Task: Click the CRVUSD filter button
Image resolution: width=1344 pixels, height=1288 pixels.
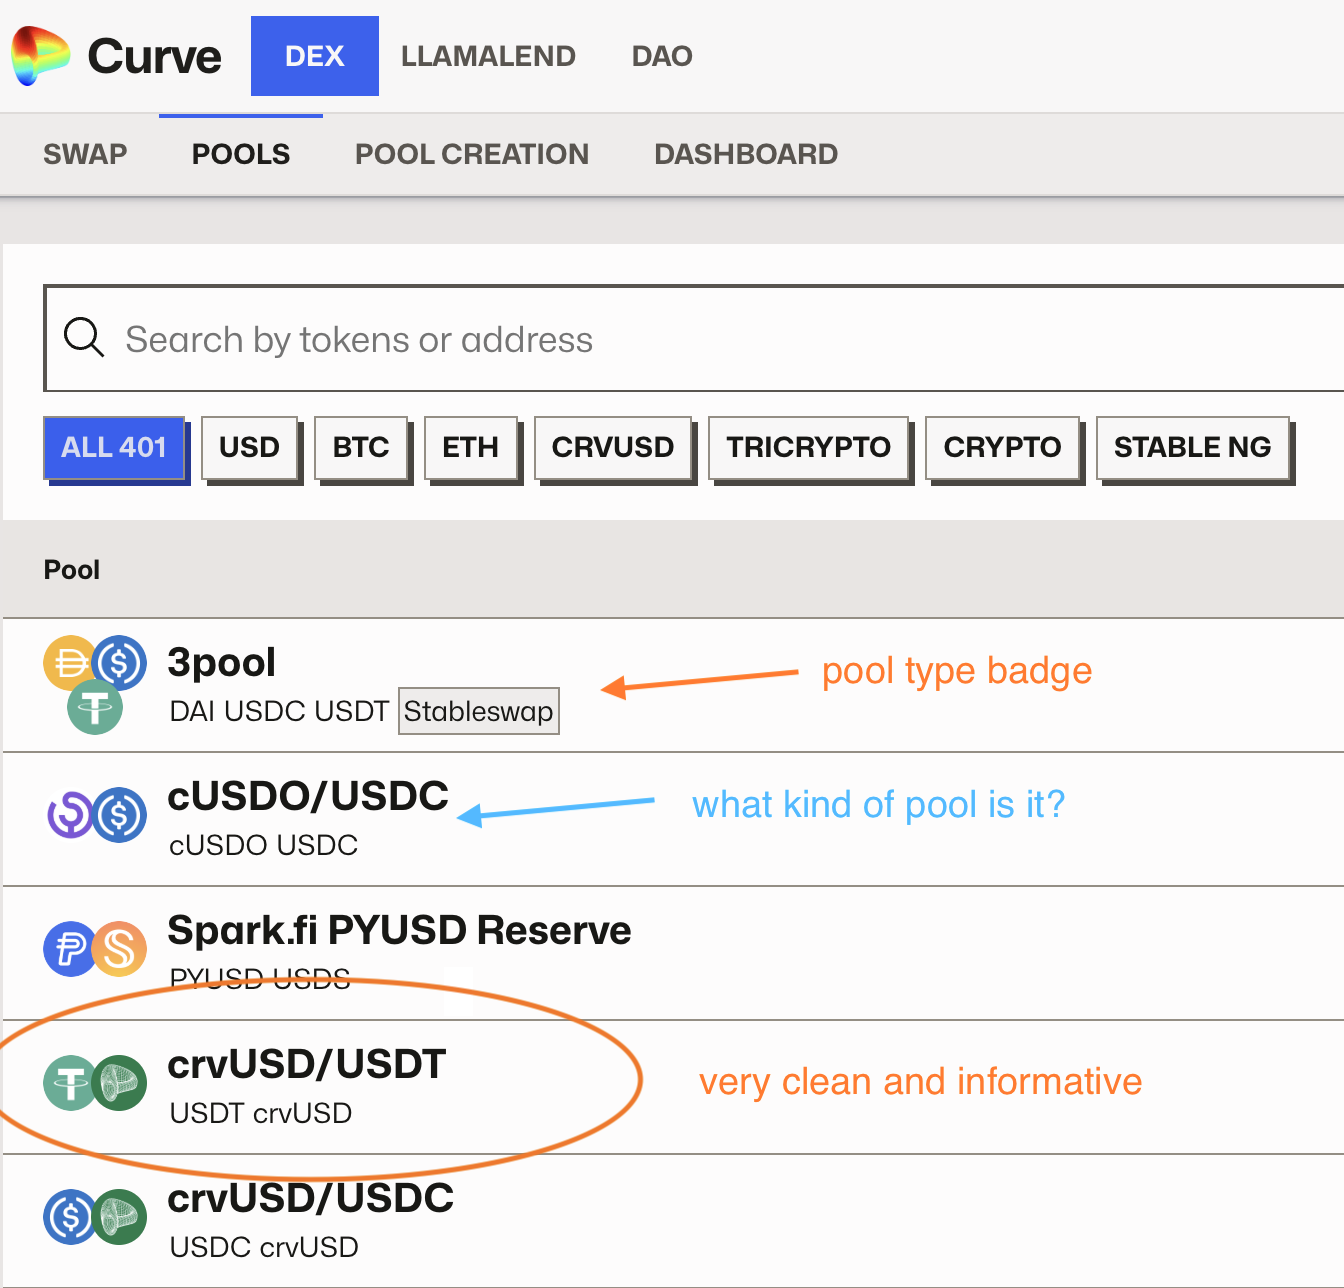Action: [x=613, y=447]
